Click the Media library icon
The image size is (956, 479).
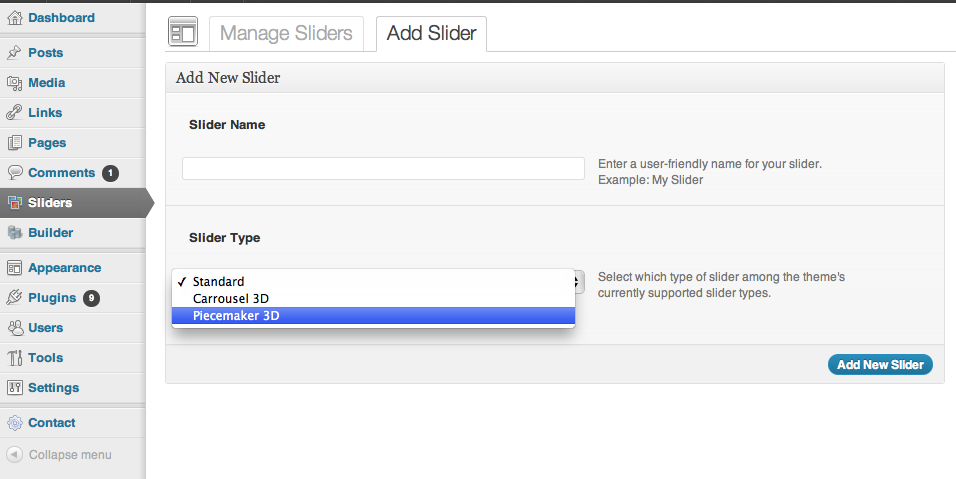pyautogui.click(x=15, y=83)
